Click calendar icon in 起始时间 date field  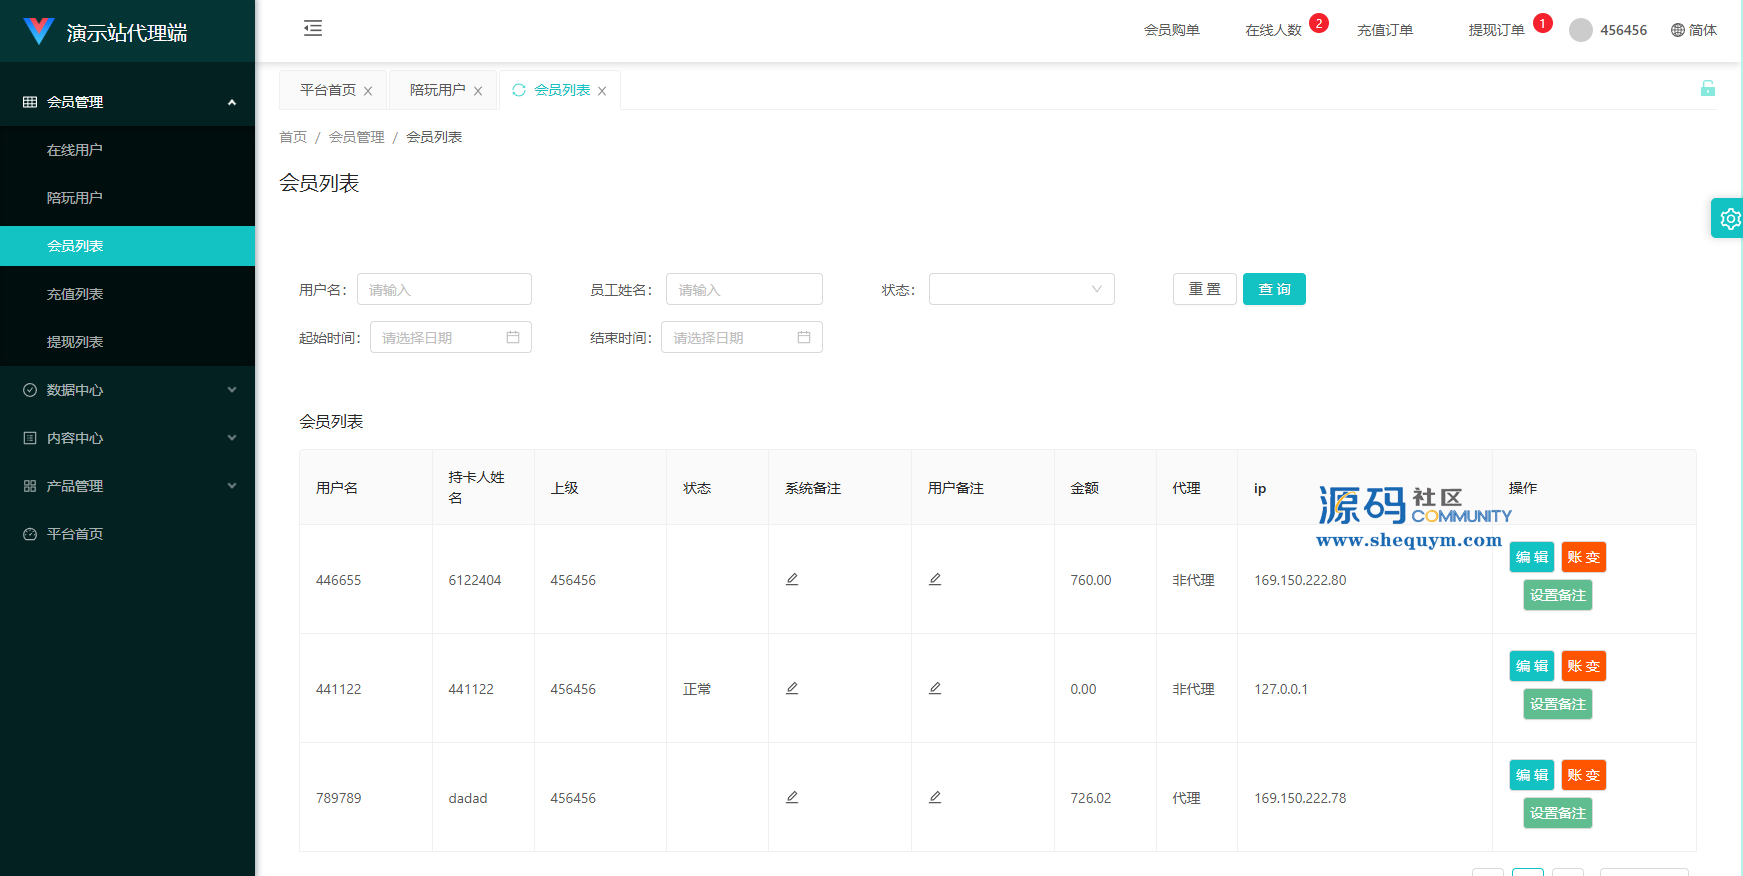pos(513,338)
